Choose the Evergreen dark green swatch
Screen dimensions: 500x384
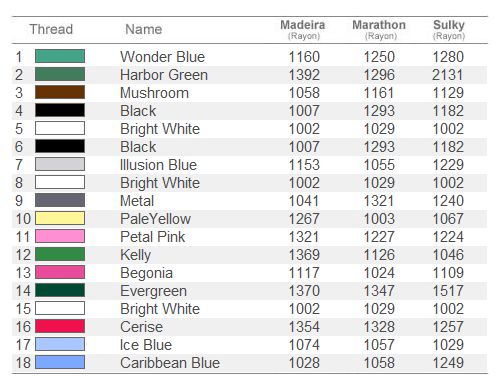click(x=60, y=290)
